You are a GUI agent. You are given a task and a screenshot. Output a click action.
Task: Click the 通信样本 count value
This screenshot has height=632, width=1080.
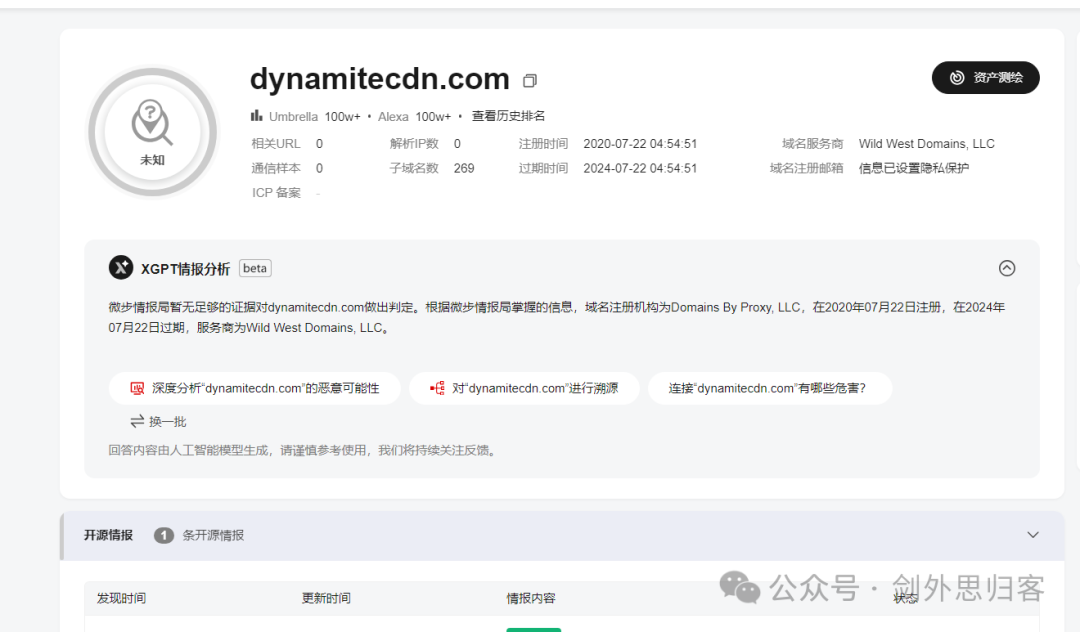tap(320, 169)
